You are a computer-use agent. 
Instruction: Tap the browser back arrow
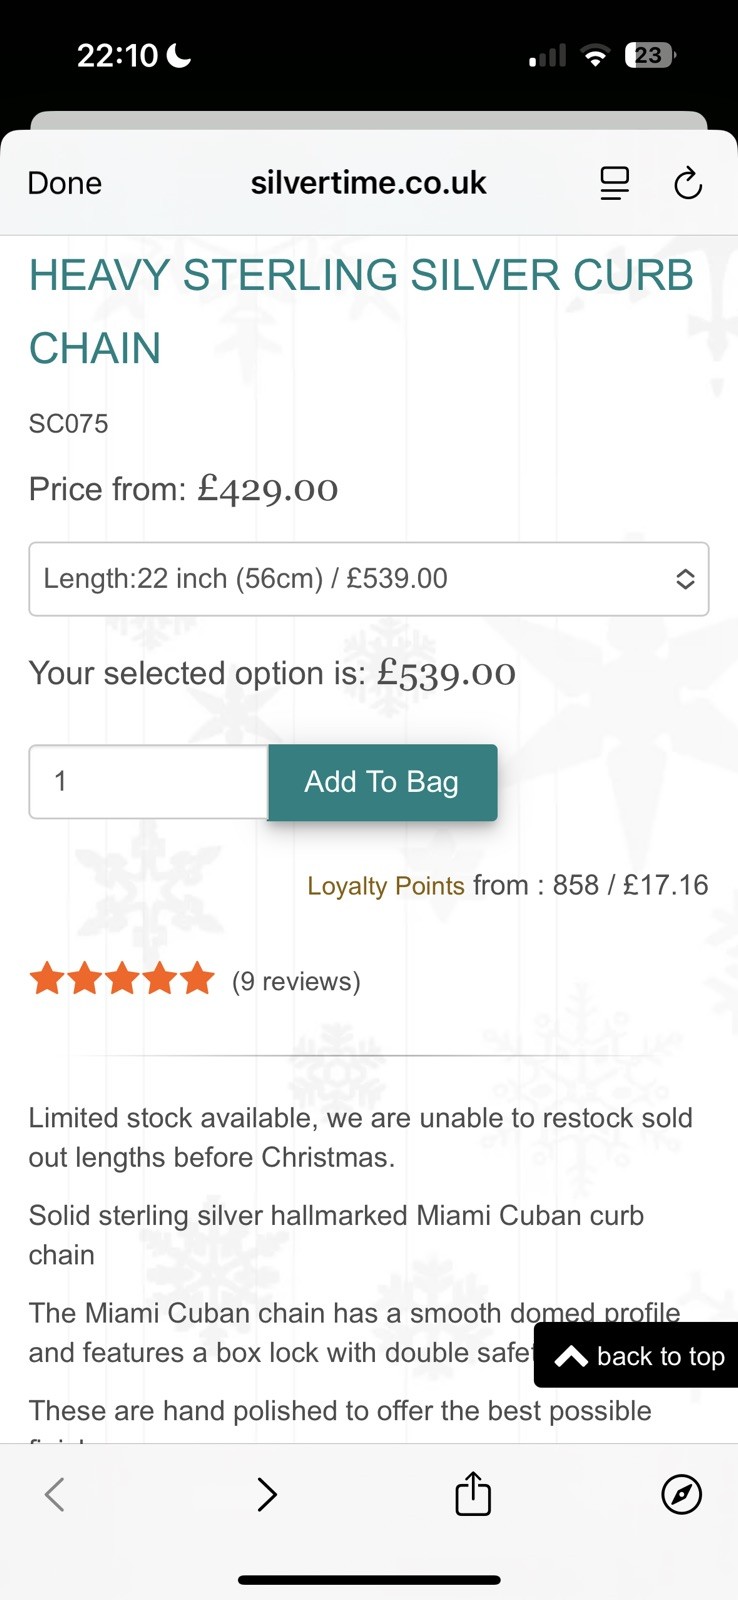tap(55, 1494)
